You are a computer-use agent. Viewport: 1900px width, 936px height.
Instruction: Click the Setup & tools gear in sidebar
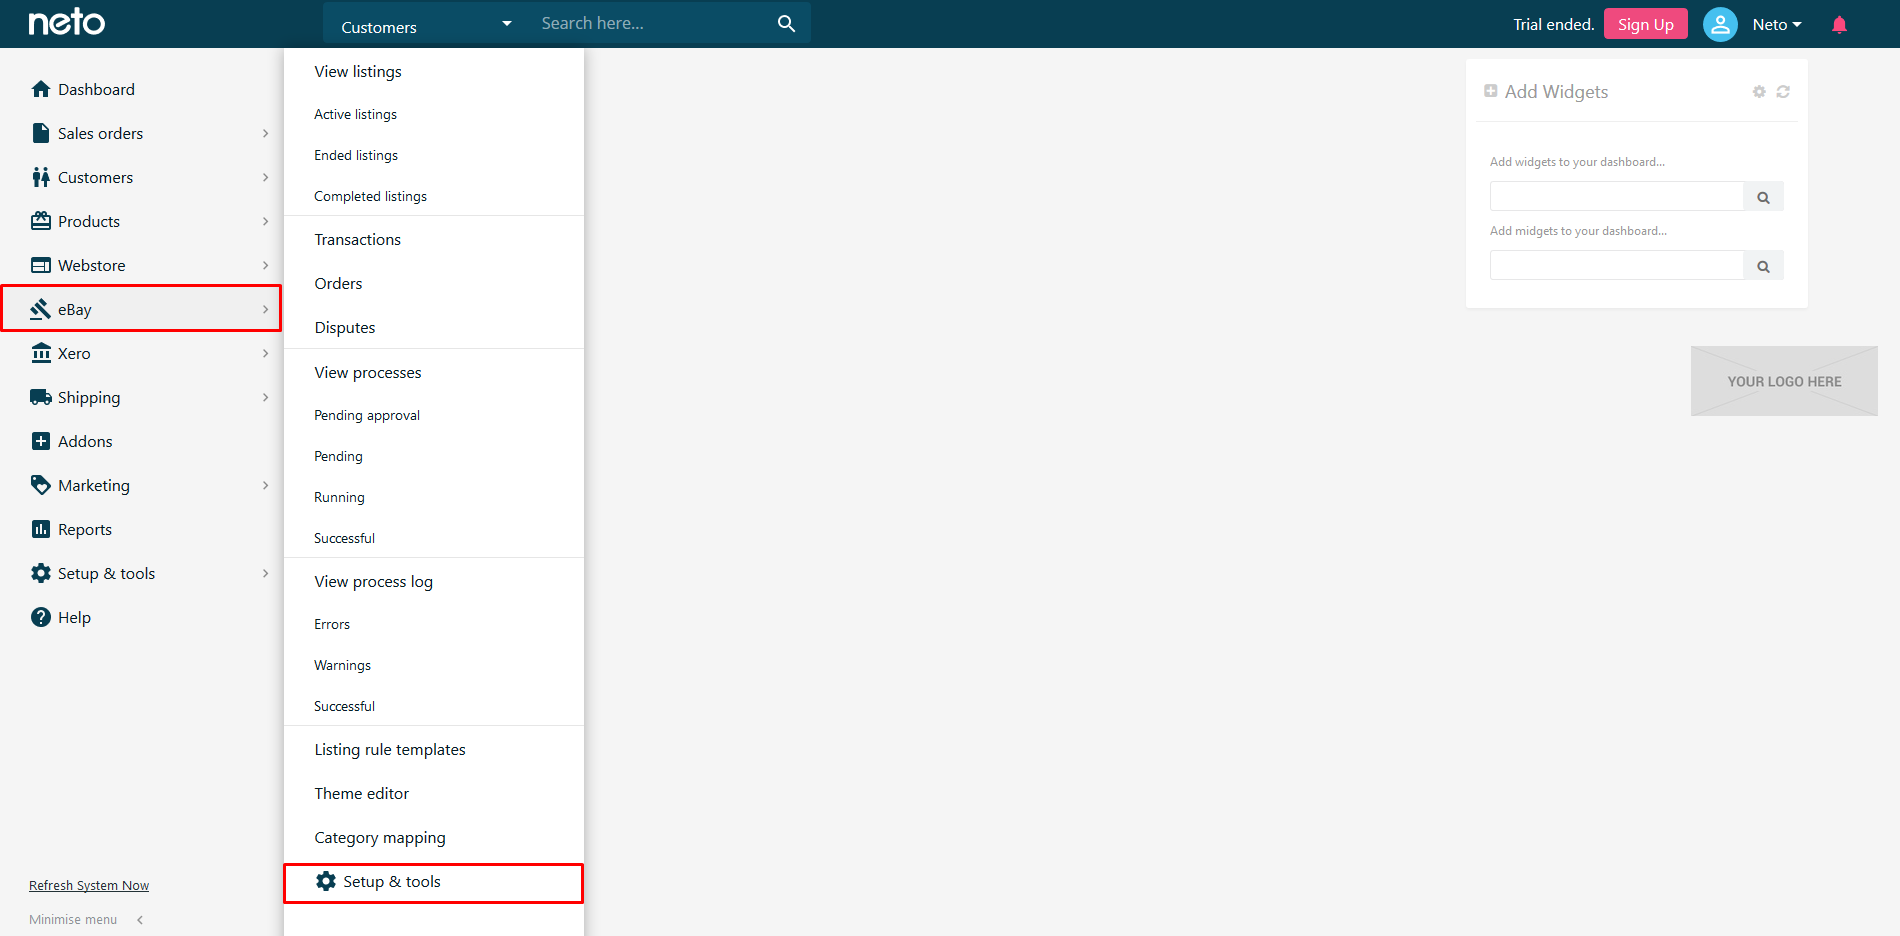click(x=41, y=573)
